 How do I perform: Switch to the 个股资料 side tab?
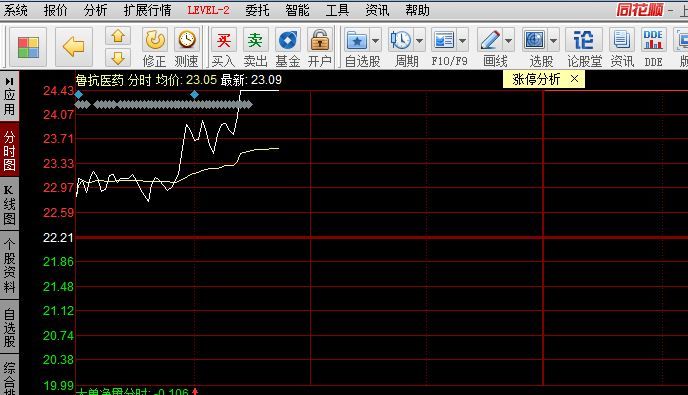coord(9,266)
